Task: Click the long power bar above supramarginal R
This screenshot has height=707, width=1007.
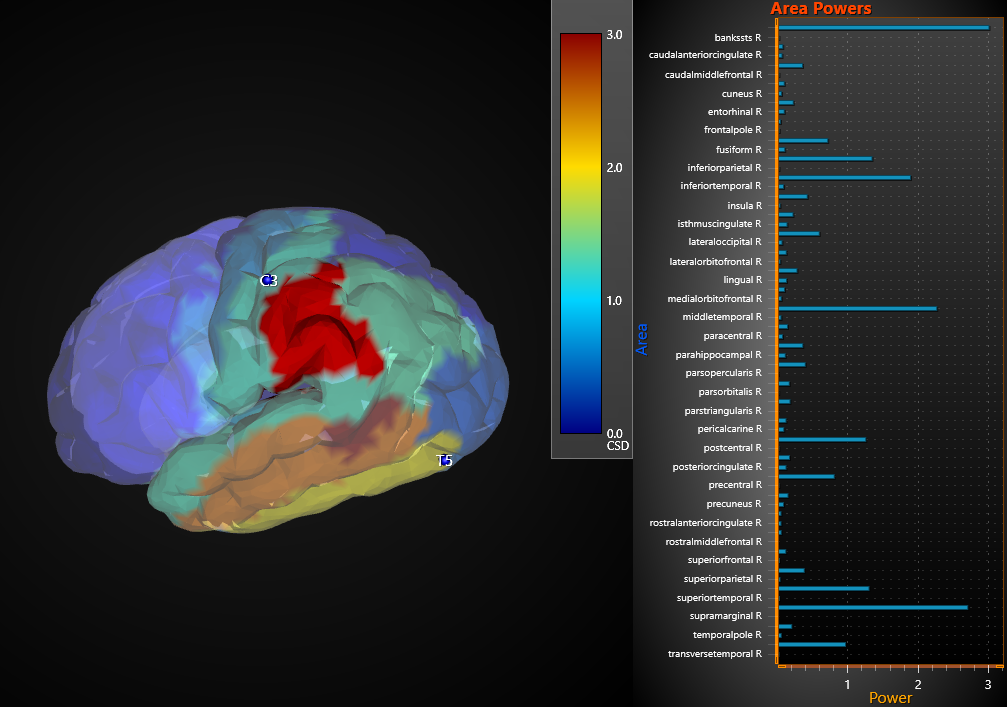Action: [x=873, y=607]
